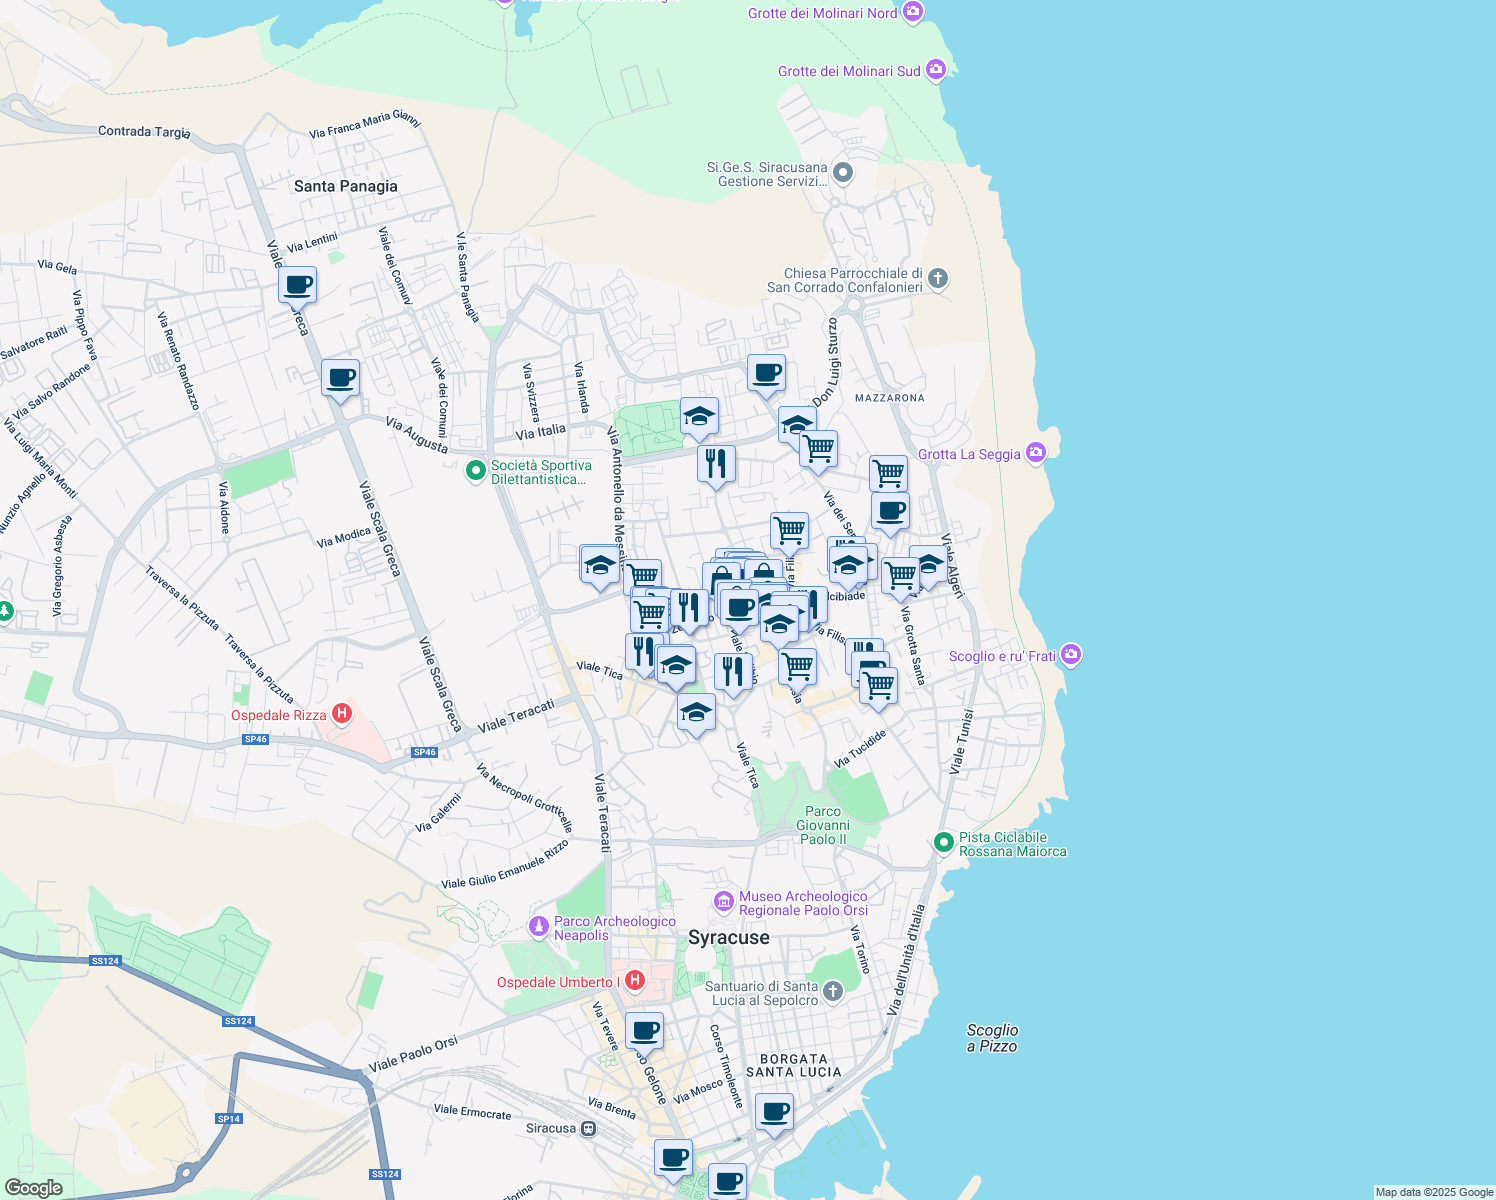Screen dimensions: 1496x1200
Task: Select Società Sportiva Dilettantistica pin
Action: (476, 470)
